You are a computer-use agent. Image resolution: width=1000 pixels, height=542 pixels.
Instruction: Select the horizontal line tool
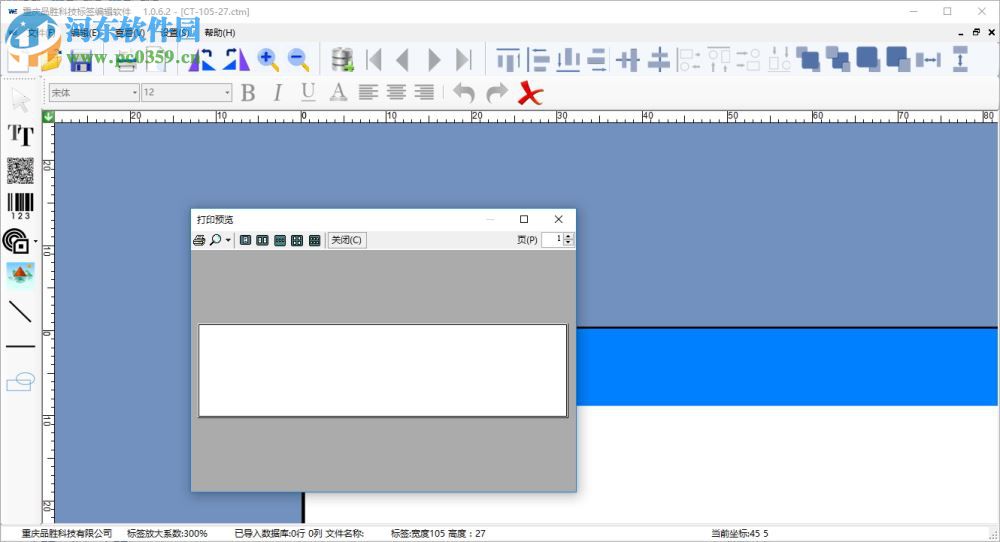20,347
